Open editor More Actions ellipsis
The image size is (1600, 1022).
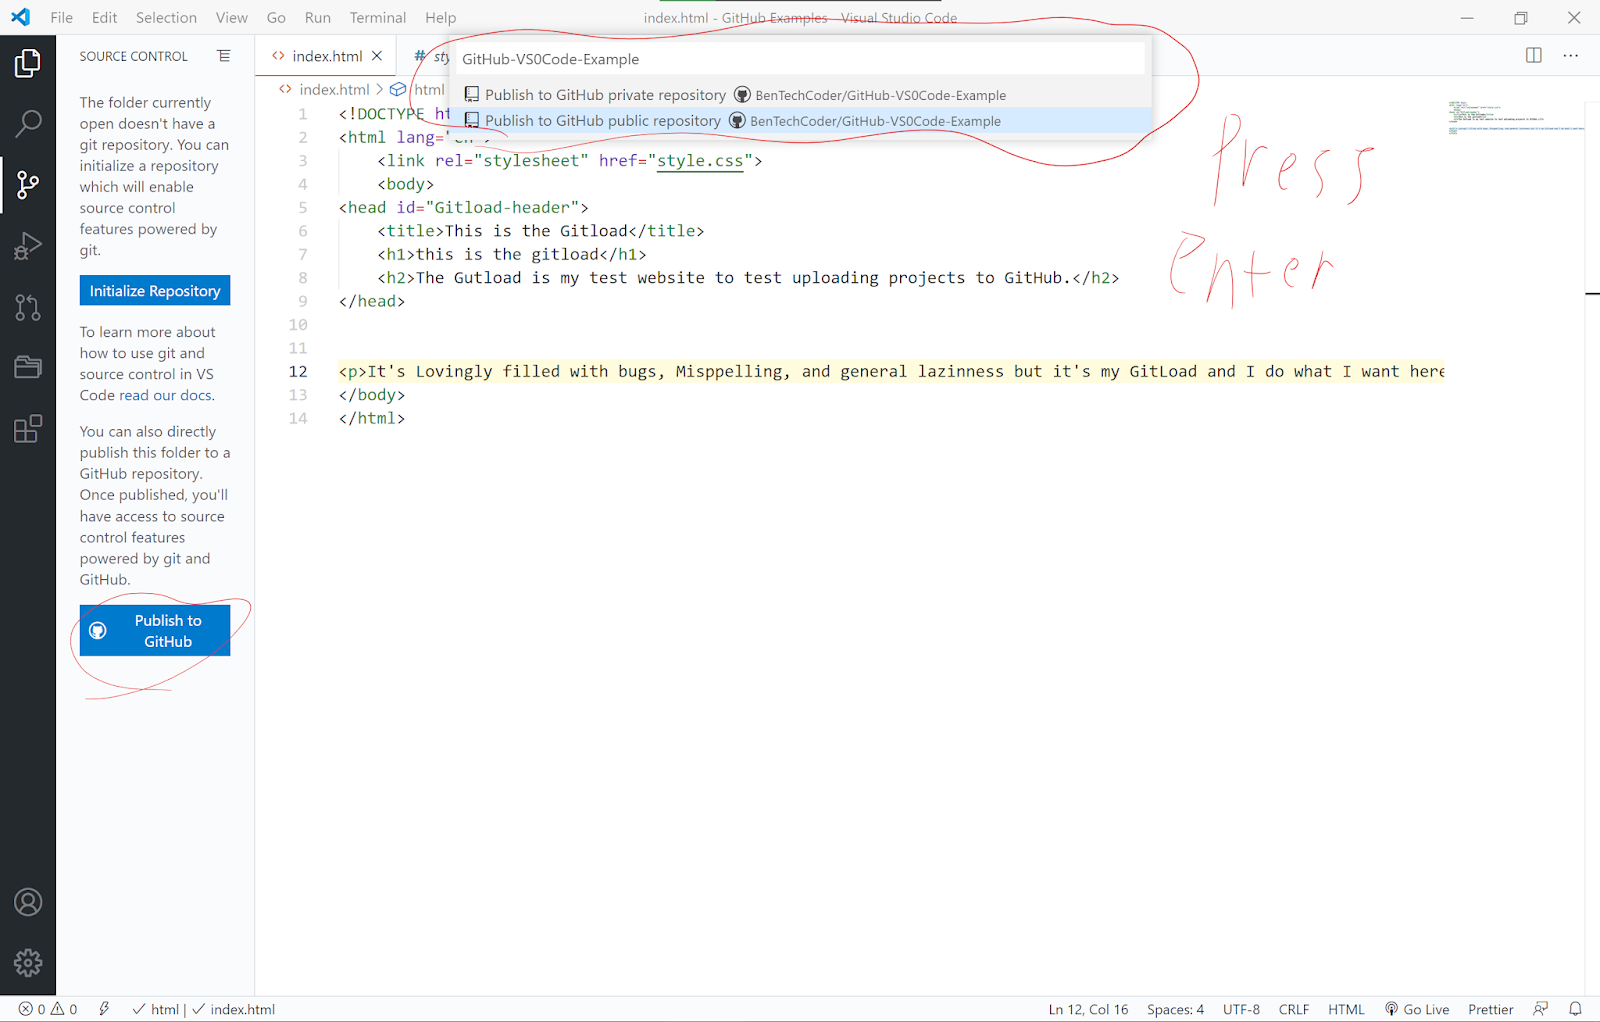pyautogui.click(x=1571, y=55)
